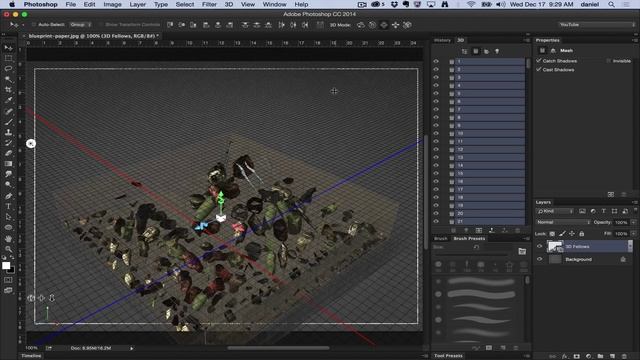Click the 3D Fellows layer thumbnail
This screenshot has width=640, height=360.
554,246
